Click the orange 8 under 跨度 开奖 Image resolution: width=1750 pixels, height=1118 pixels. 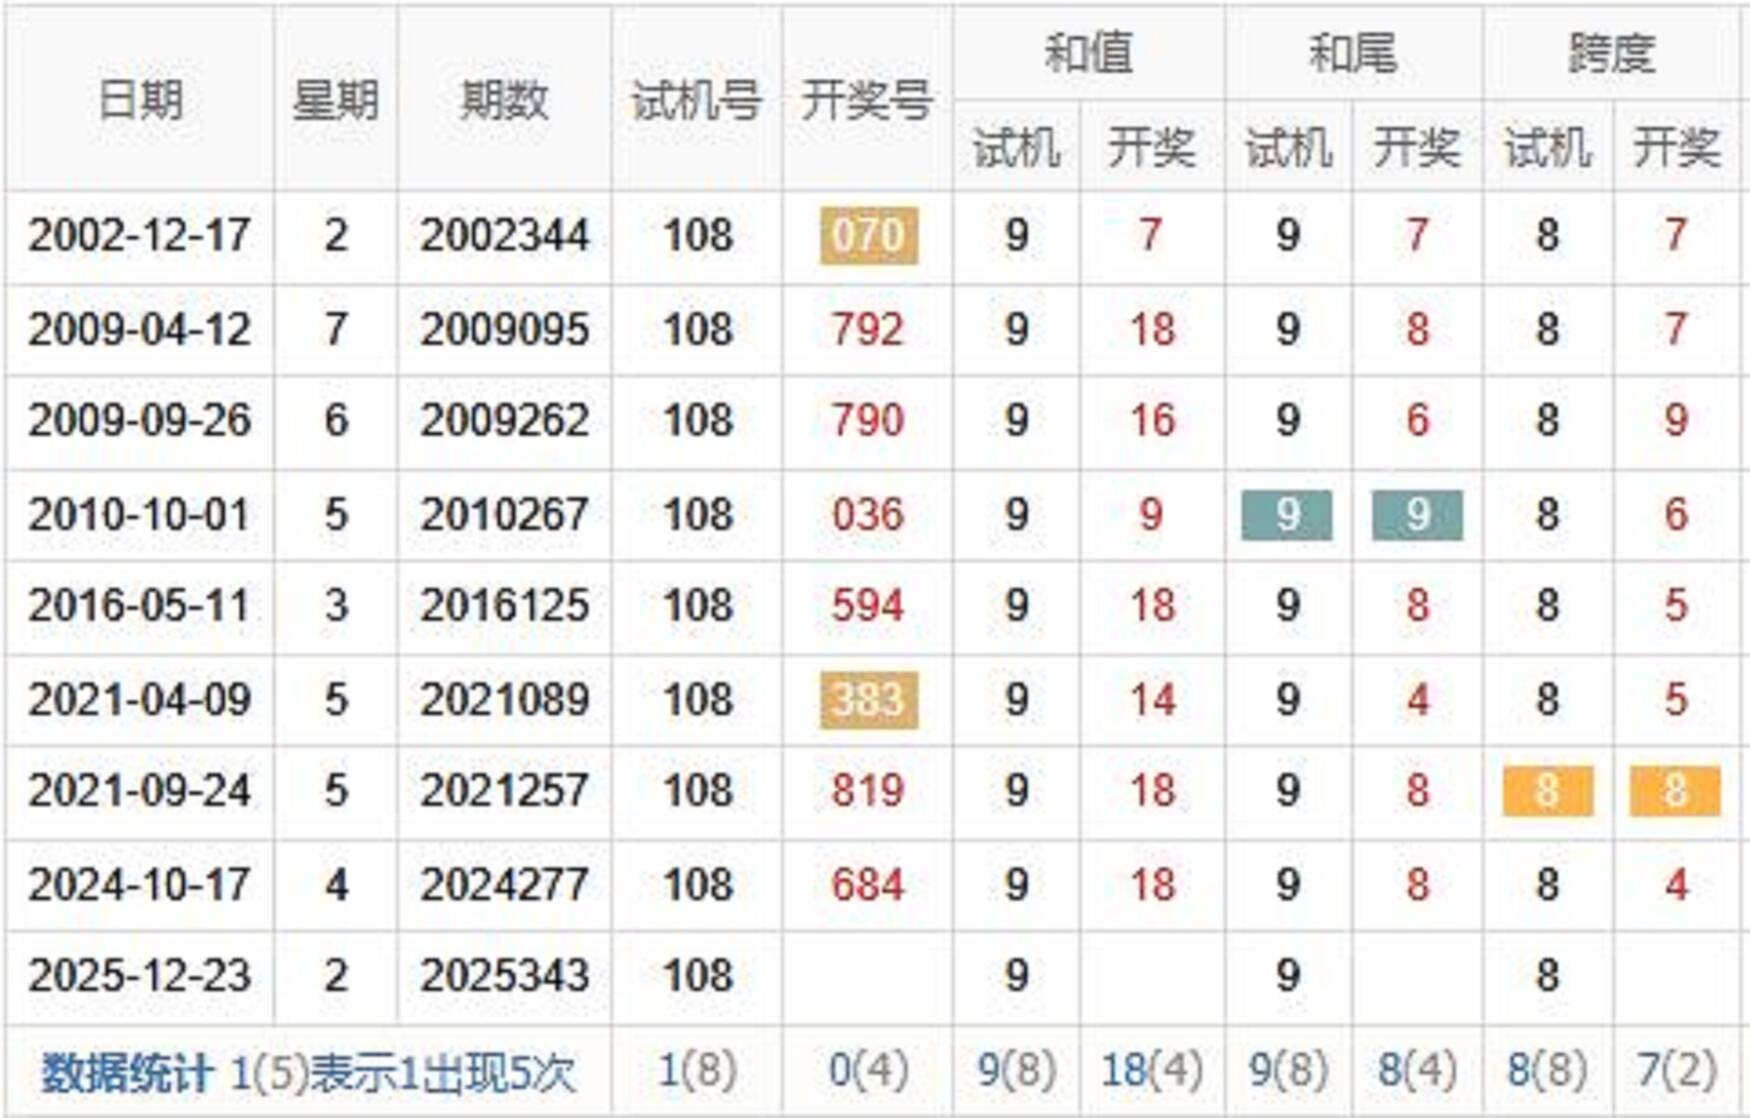(x=1675, y=791)
